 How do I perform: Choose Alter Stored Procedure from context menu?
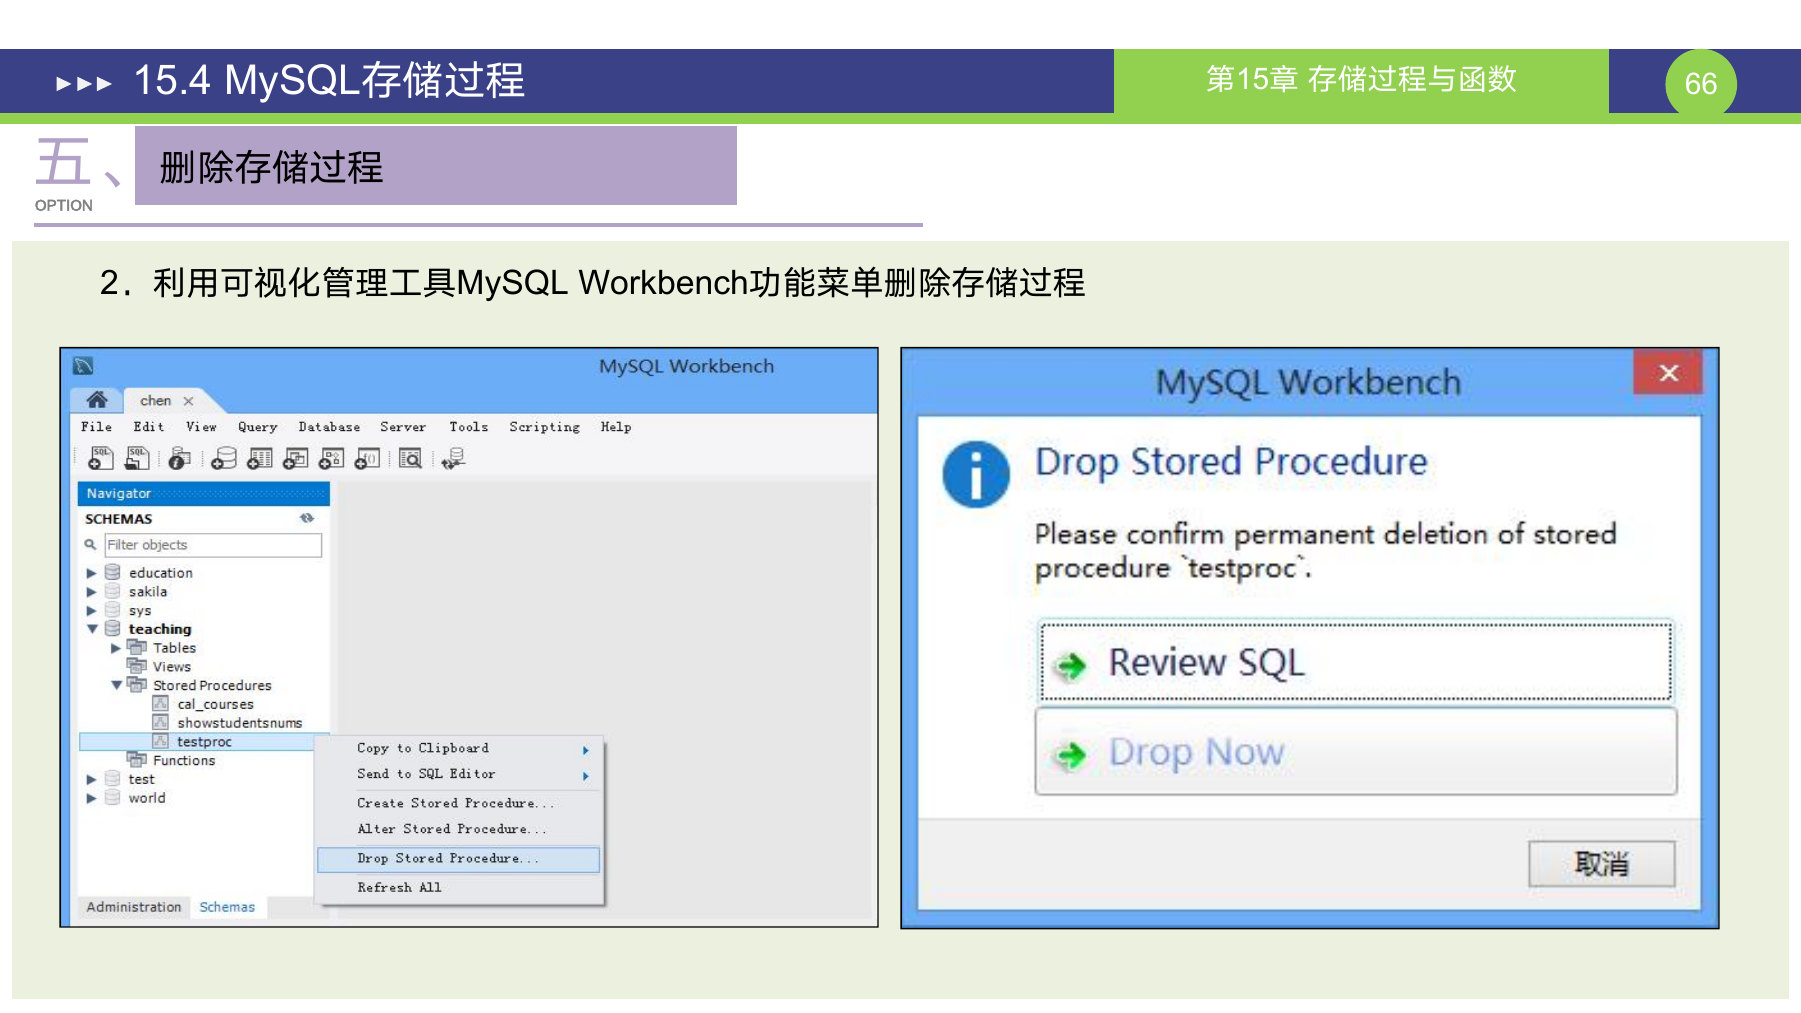tap(459, 829)
